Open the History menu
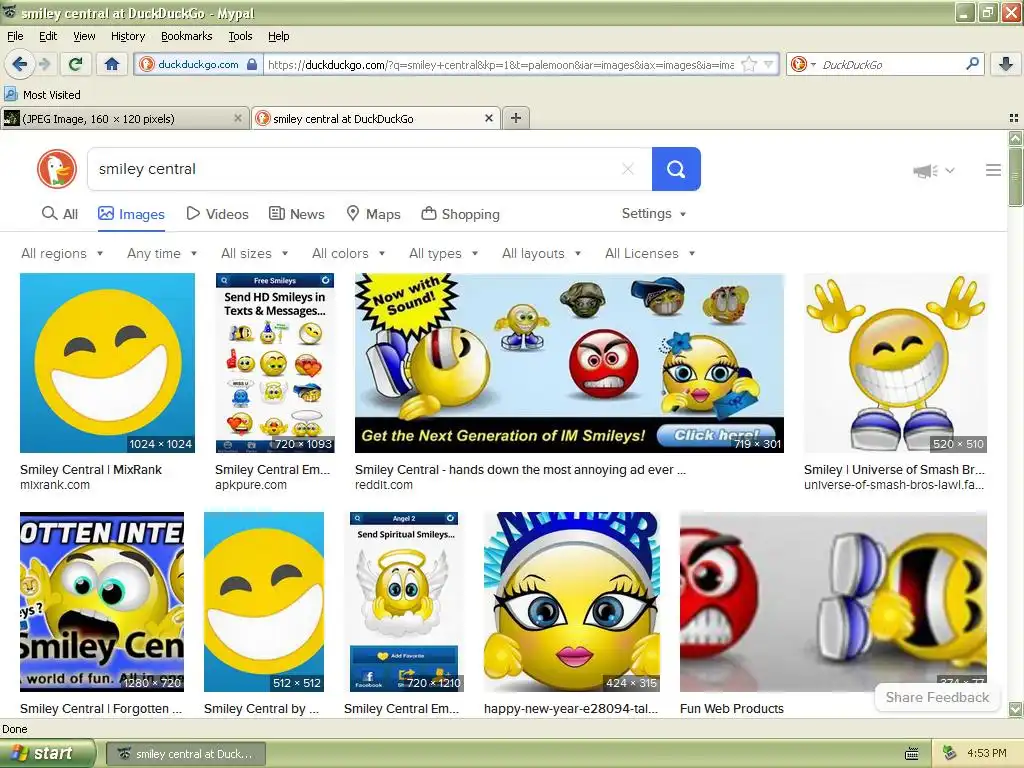This screenshot has width=1024, height=768. [128, 36]
